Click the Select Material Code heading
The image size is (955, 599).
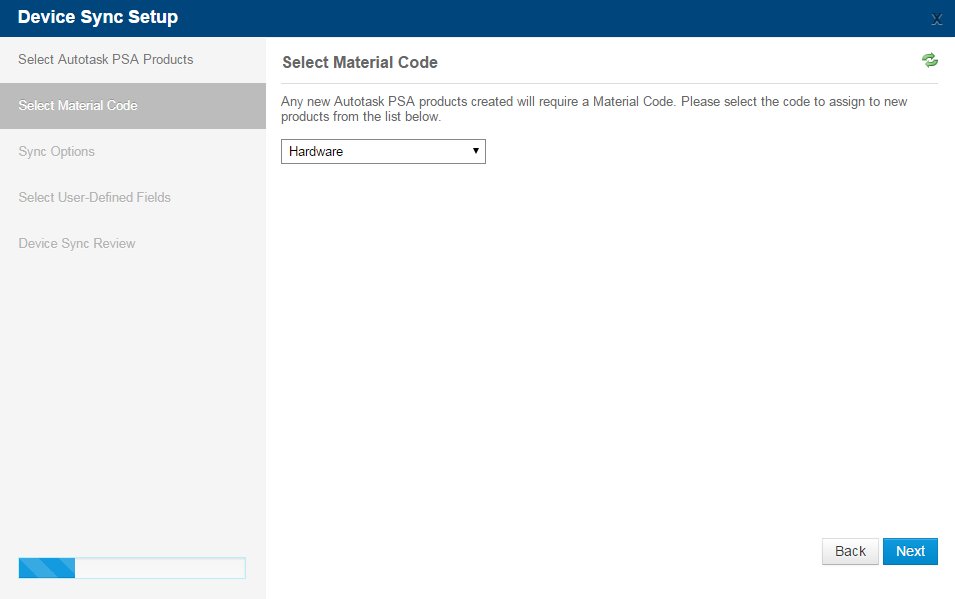click(360, 62)
